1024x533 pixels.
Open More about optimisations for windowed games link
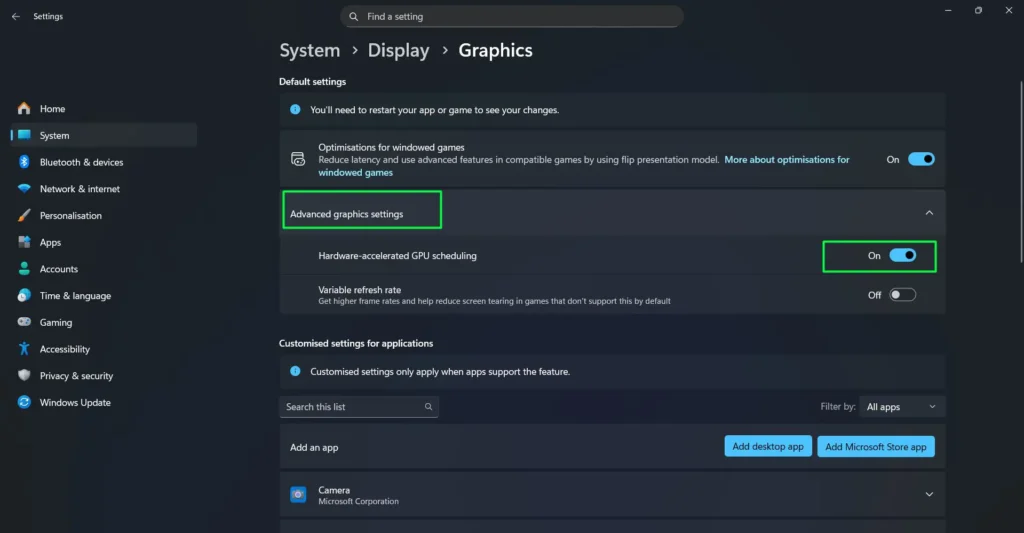(787, 159)
